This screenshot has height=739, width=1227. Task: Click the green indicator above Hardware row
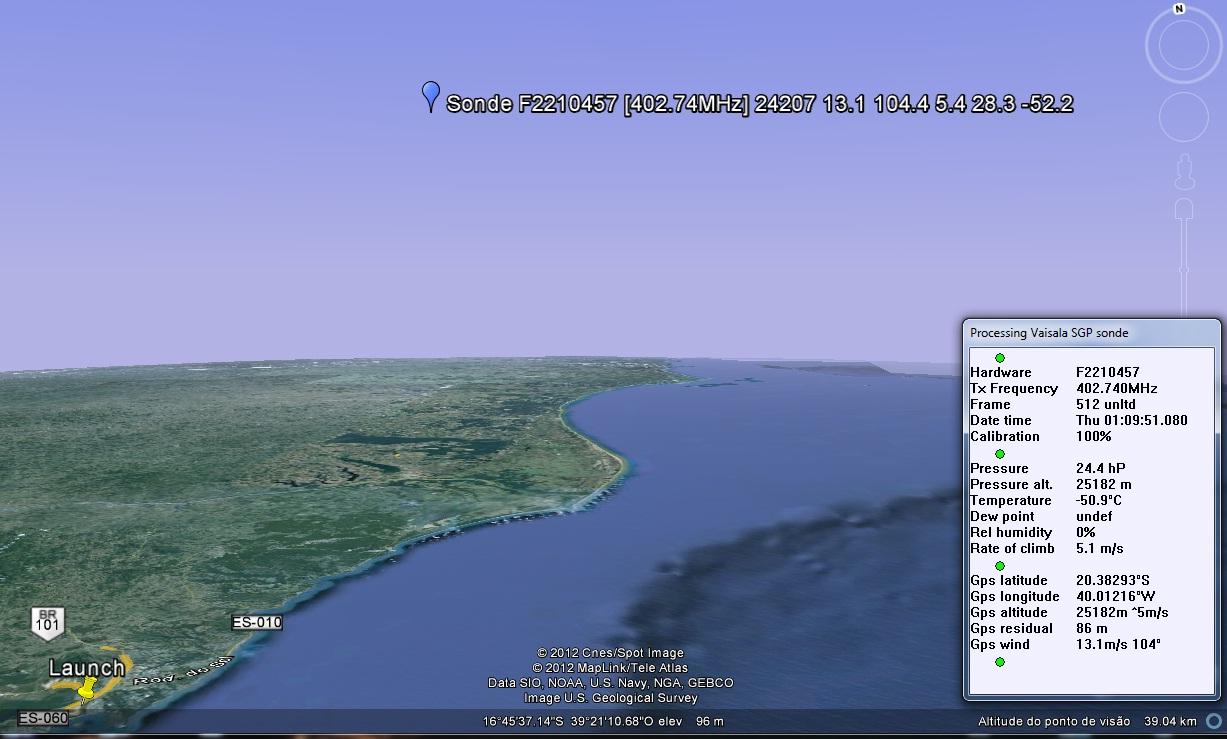(999, 358)
